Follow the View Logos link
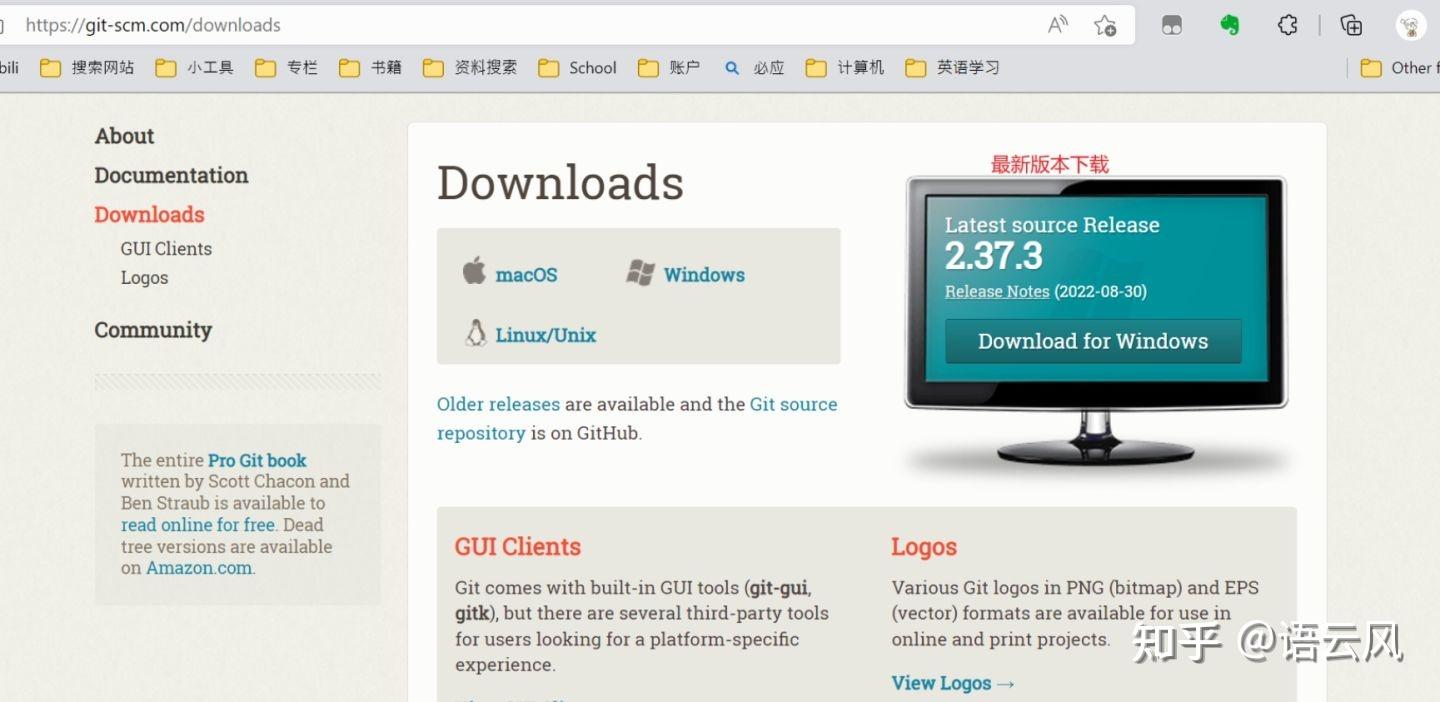The width and height of the screenshot is (1440, 702). click(x=944, y=683)
